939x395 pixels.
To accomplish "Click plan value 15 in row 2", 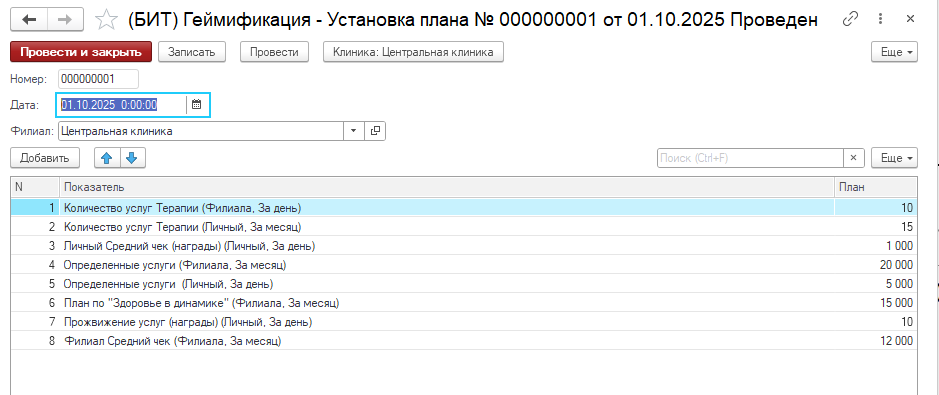I will click(x=908, y=227).
